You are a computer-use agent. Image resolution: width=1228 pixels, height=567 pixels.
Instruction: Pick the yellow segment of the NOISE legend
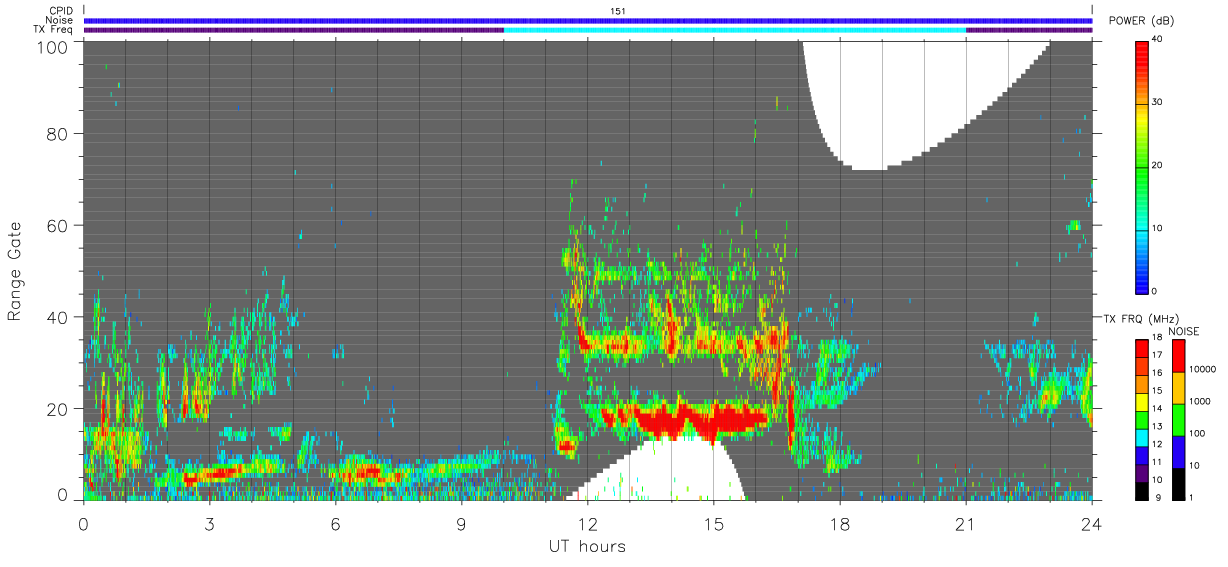1178,388
